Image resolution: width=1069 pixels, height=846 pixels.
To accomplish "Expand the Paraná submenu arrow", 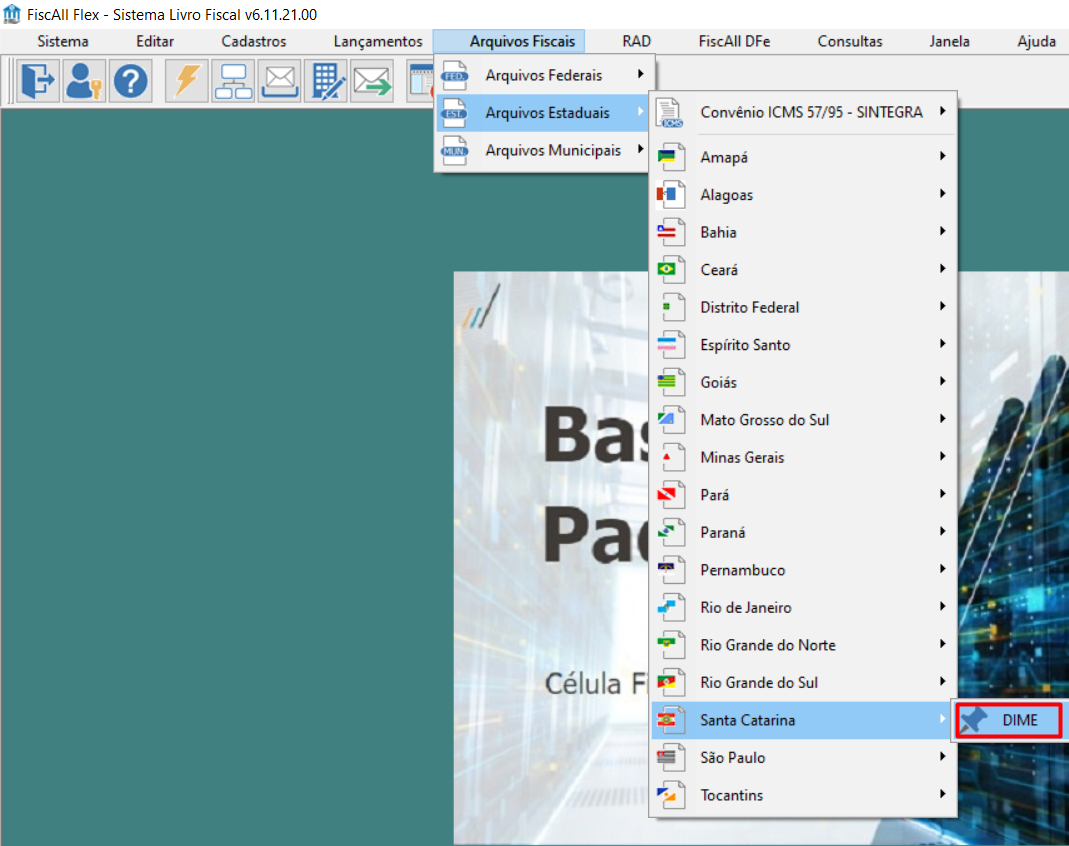I will (x=943, y=530).
